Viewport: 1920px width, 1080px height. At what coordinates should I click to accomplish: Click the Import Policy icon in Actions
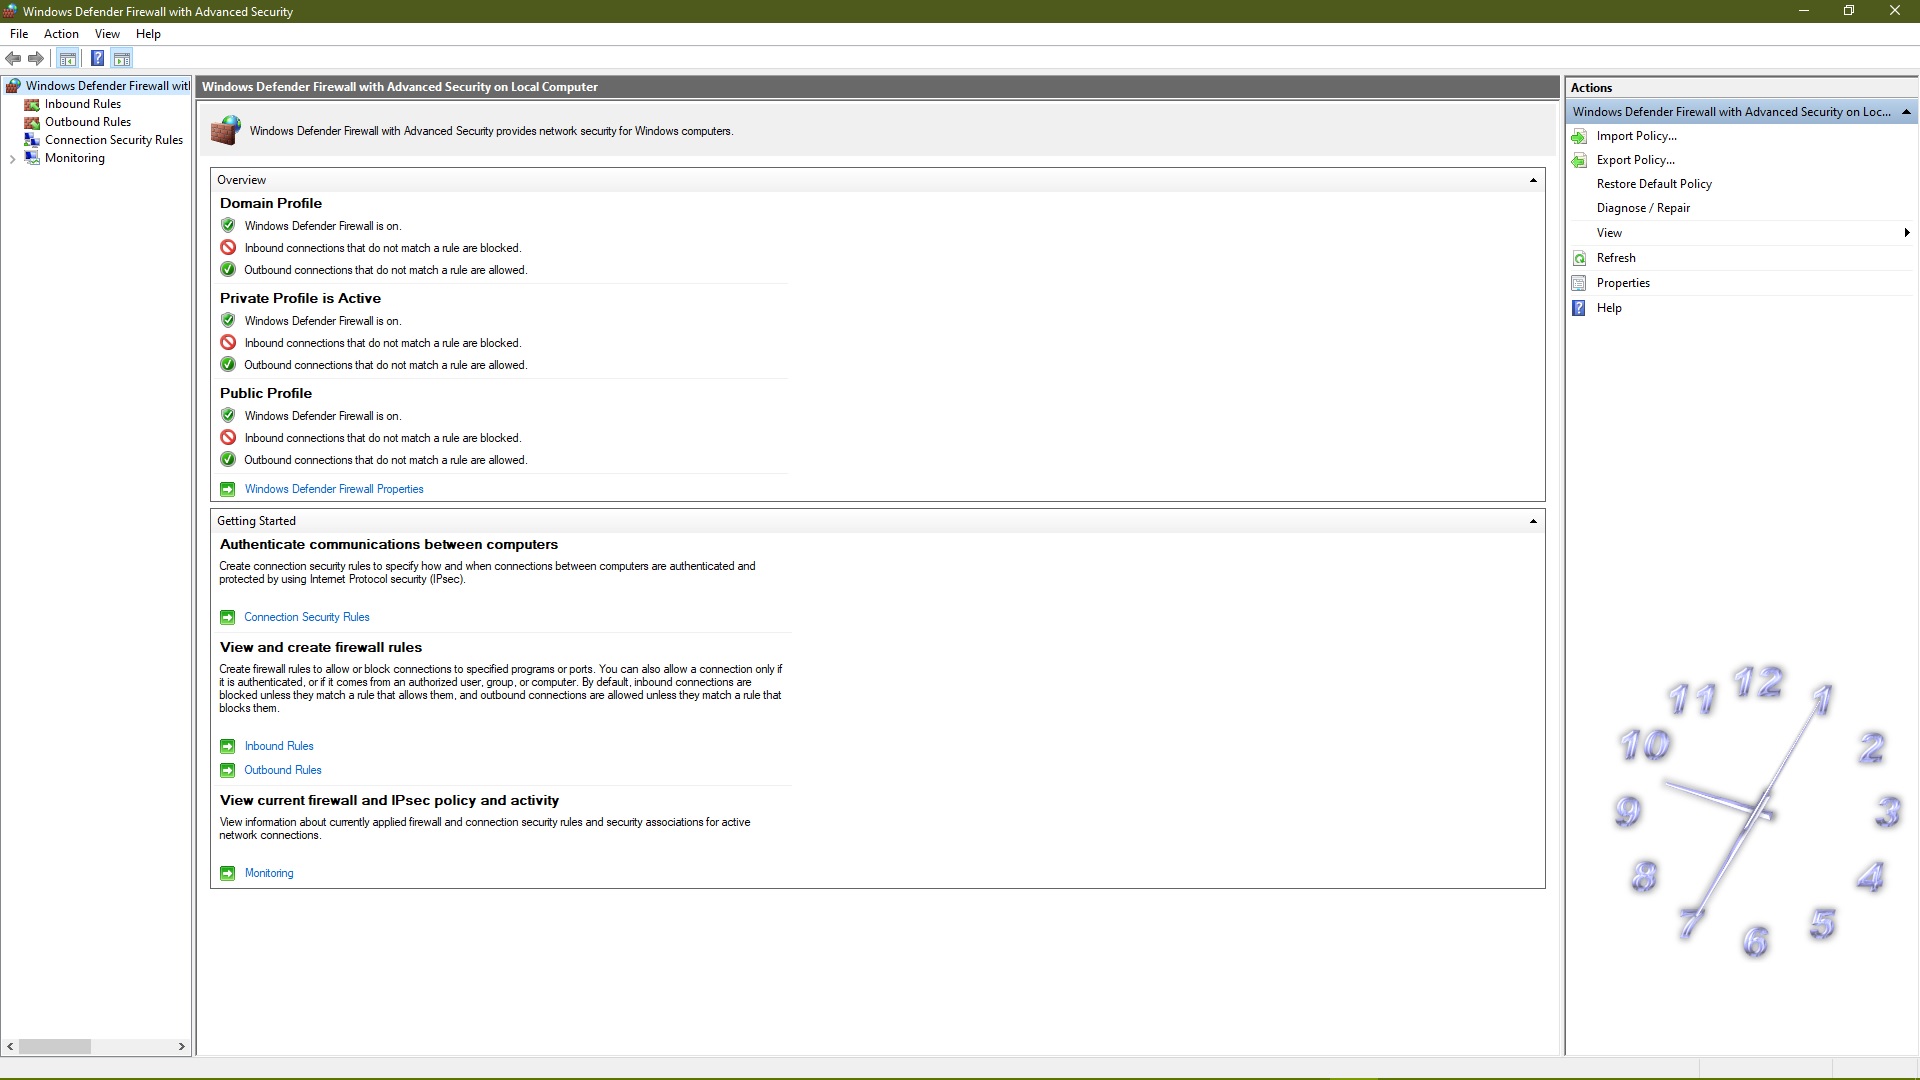1579,136
